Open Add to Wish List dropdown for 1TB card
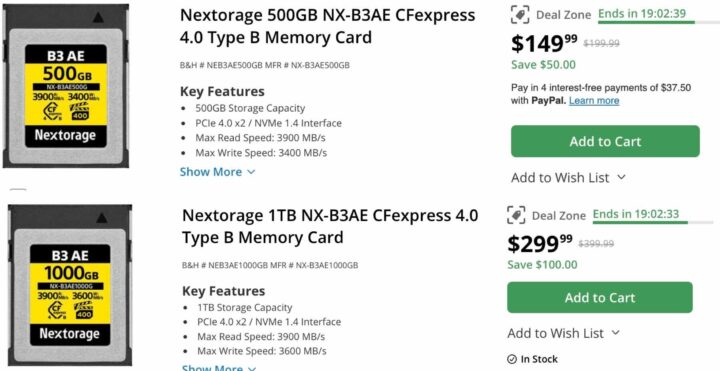This screenshot has height=371, width=720. pos(564,333)
